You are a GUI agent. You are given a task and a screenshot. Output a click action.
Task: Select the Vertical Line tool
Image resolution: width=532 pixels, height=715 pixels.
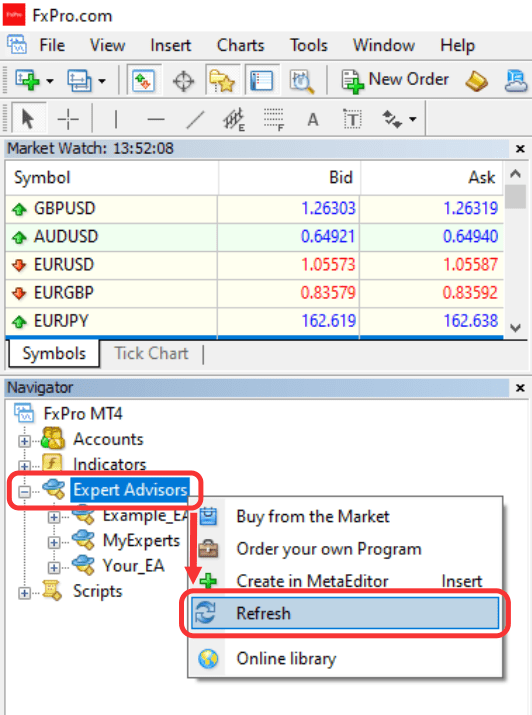tap(116, 119)
